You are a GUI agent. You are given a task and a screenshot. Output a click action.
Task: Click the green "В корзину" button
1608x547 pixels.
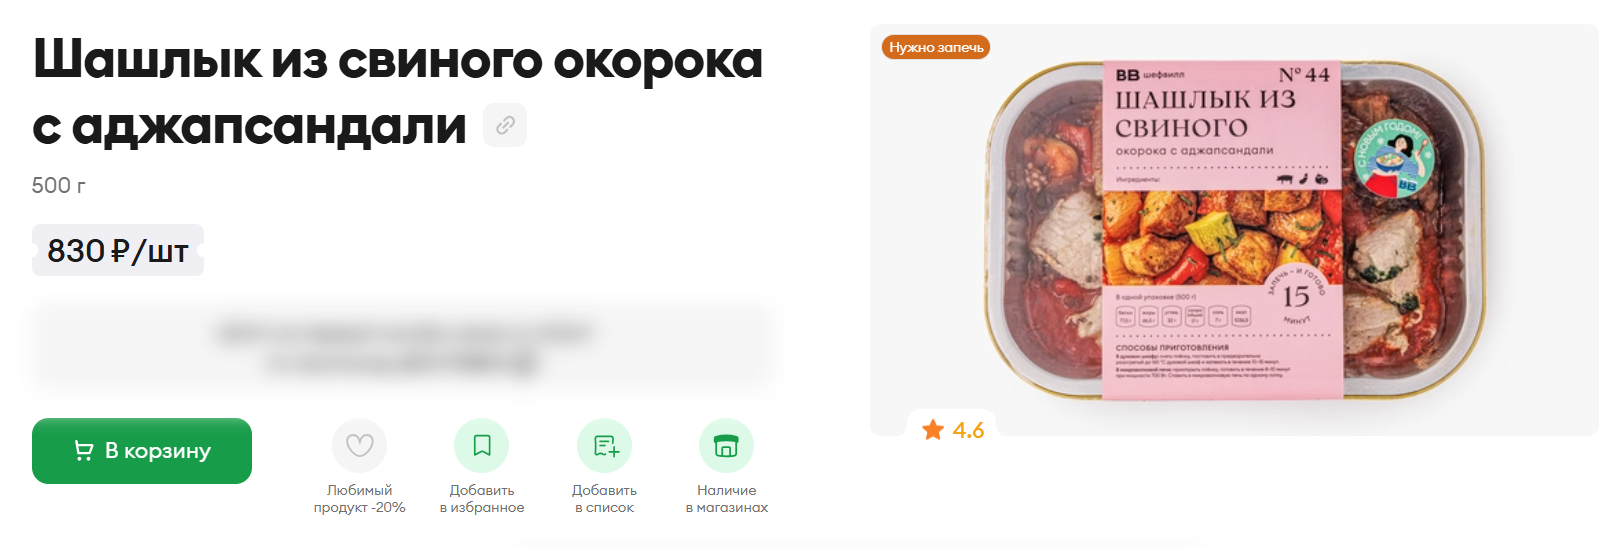(142, 451)
